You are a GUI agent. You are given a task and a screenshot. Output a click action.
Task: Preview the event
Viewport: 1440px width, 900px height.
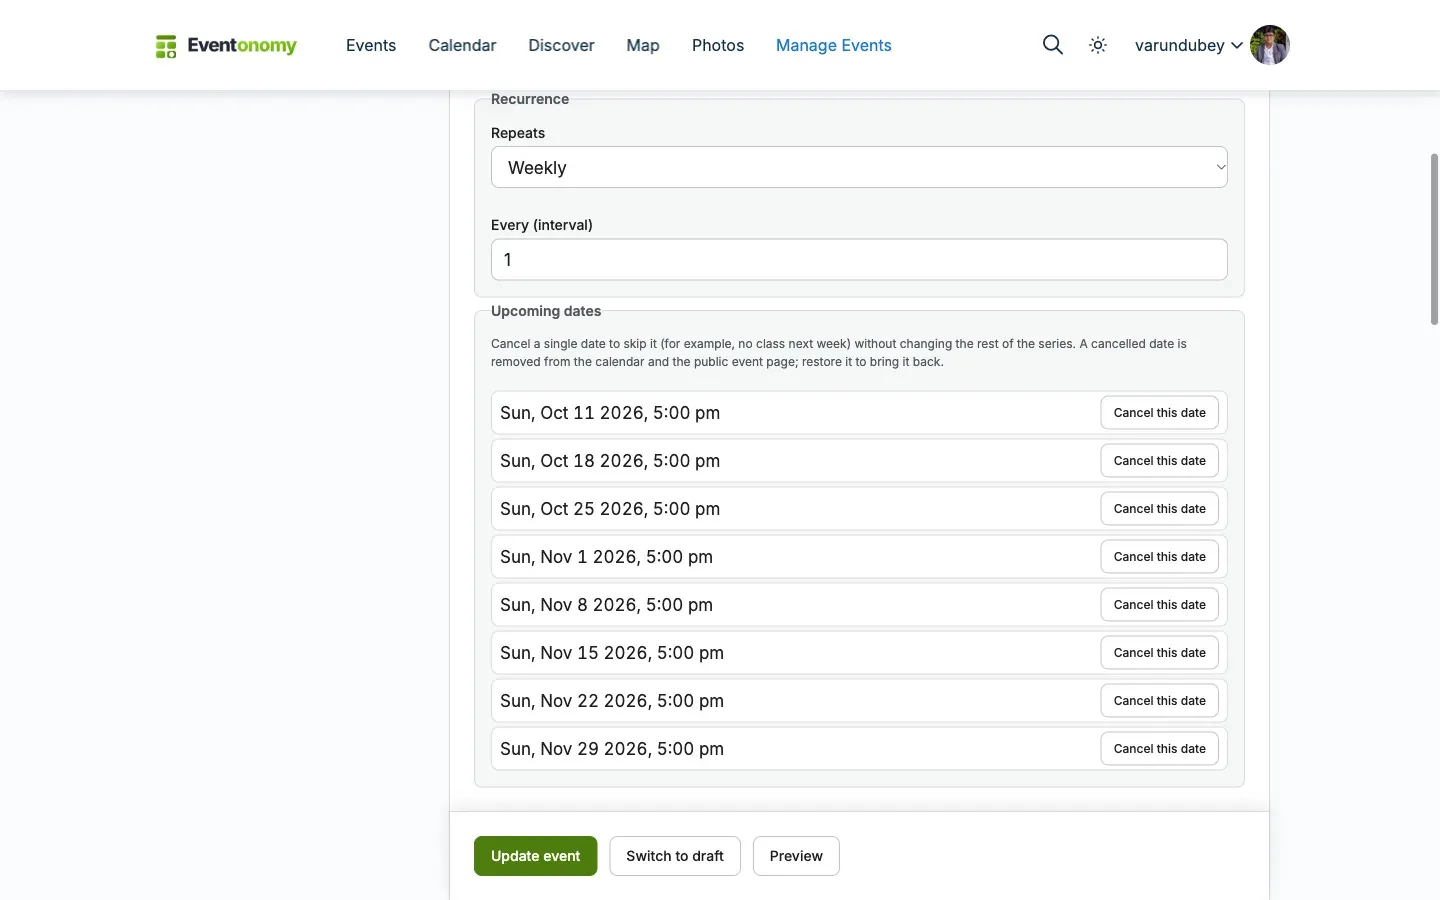(796, 856)
